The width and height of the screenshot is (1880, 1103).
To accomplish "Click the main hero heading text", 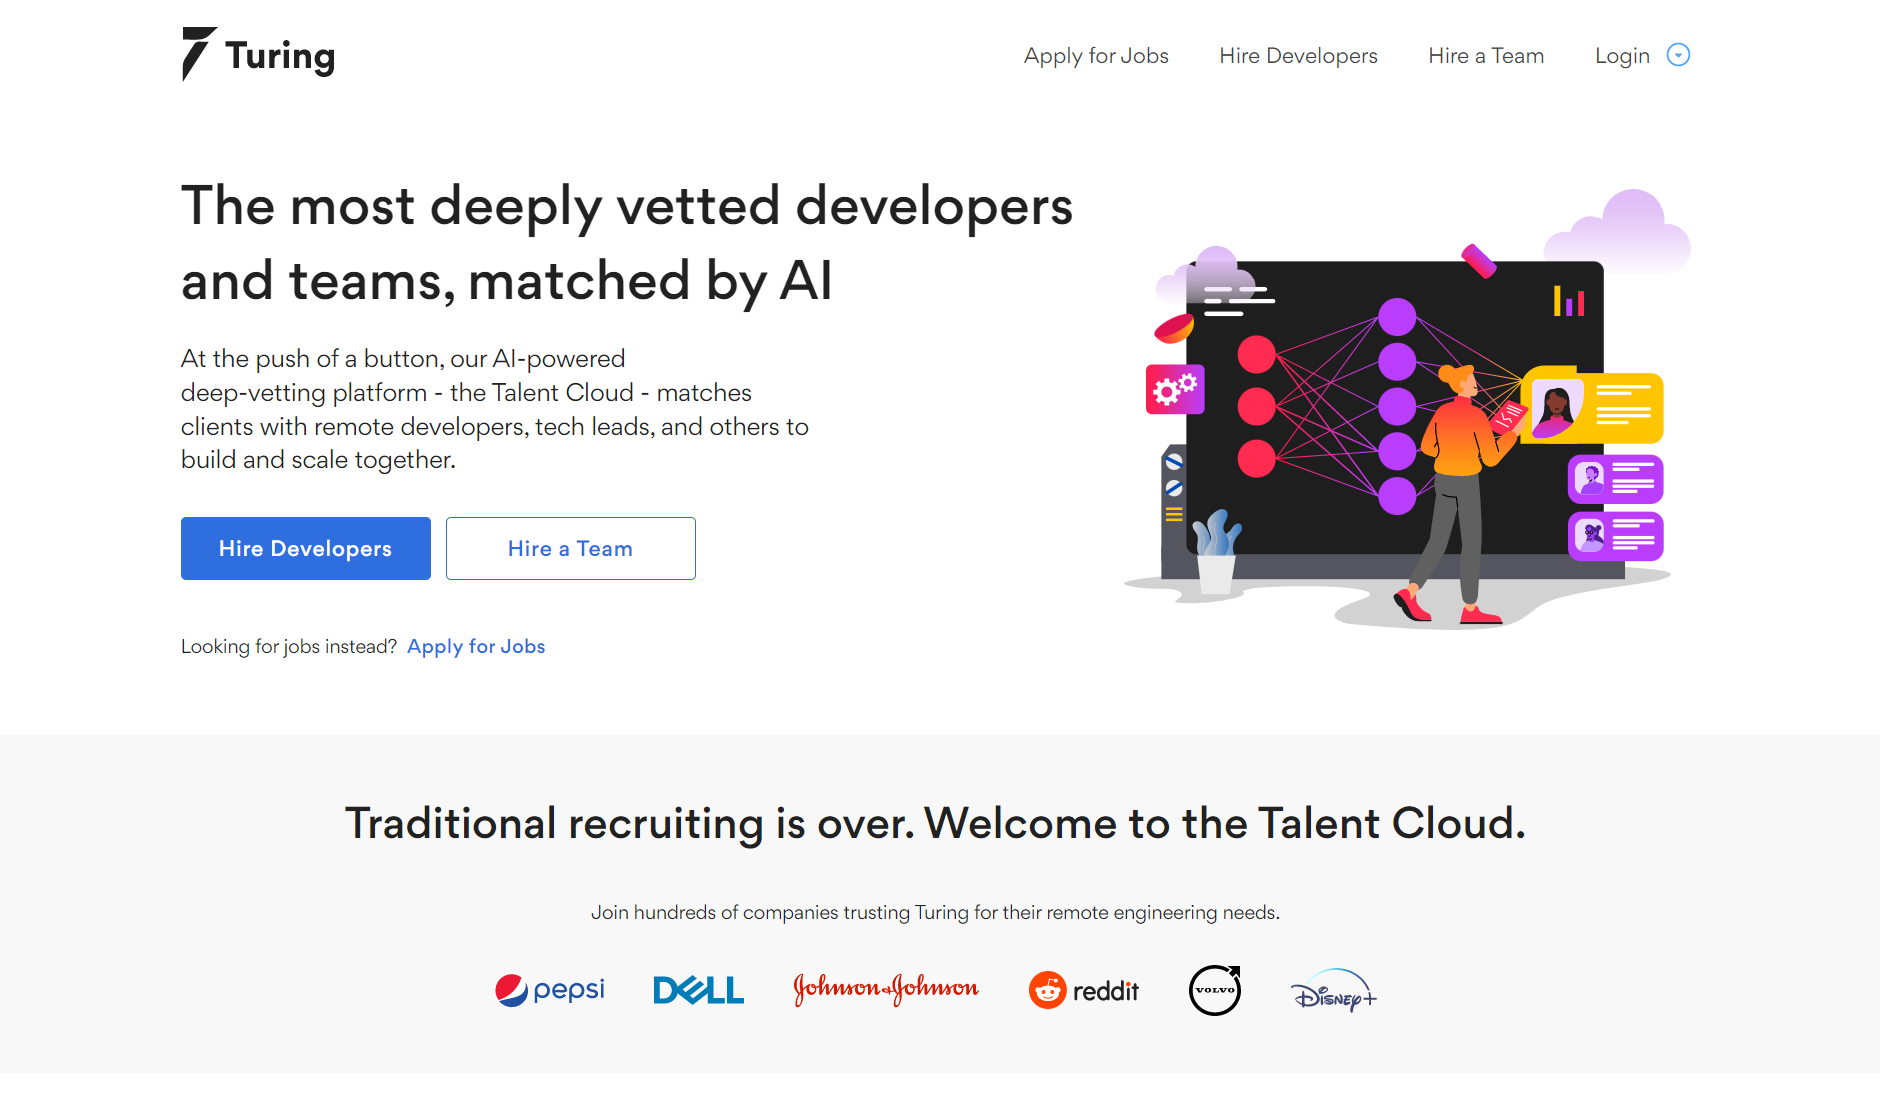I will click(626, 243).
